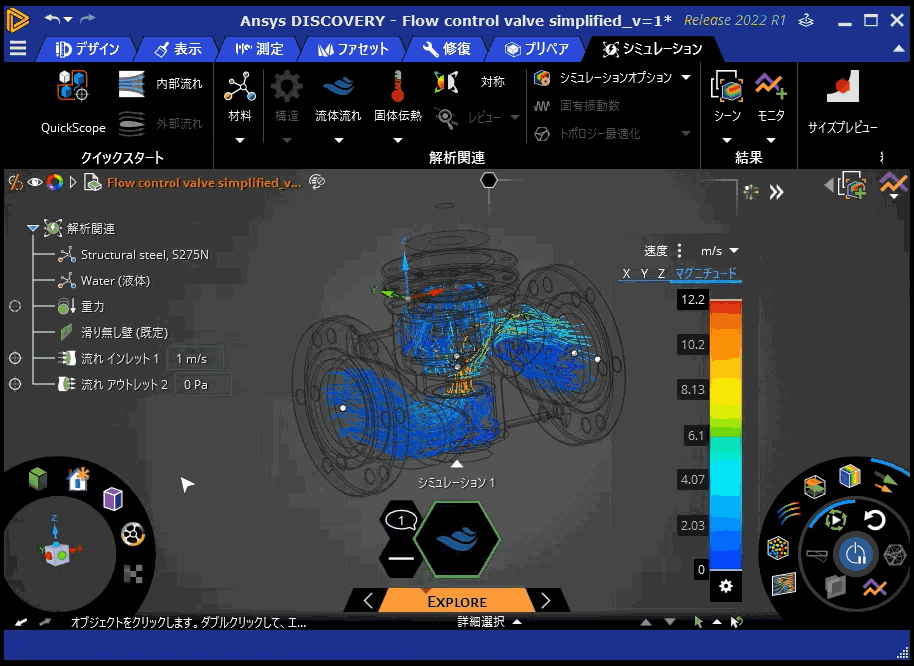Toggle the 流れ アウトレット 2 suppress circle
Screen dimensions: 914x666
(15, 384)
